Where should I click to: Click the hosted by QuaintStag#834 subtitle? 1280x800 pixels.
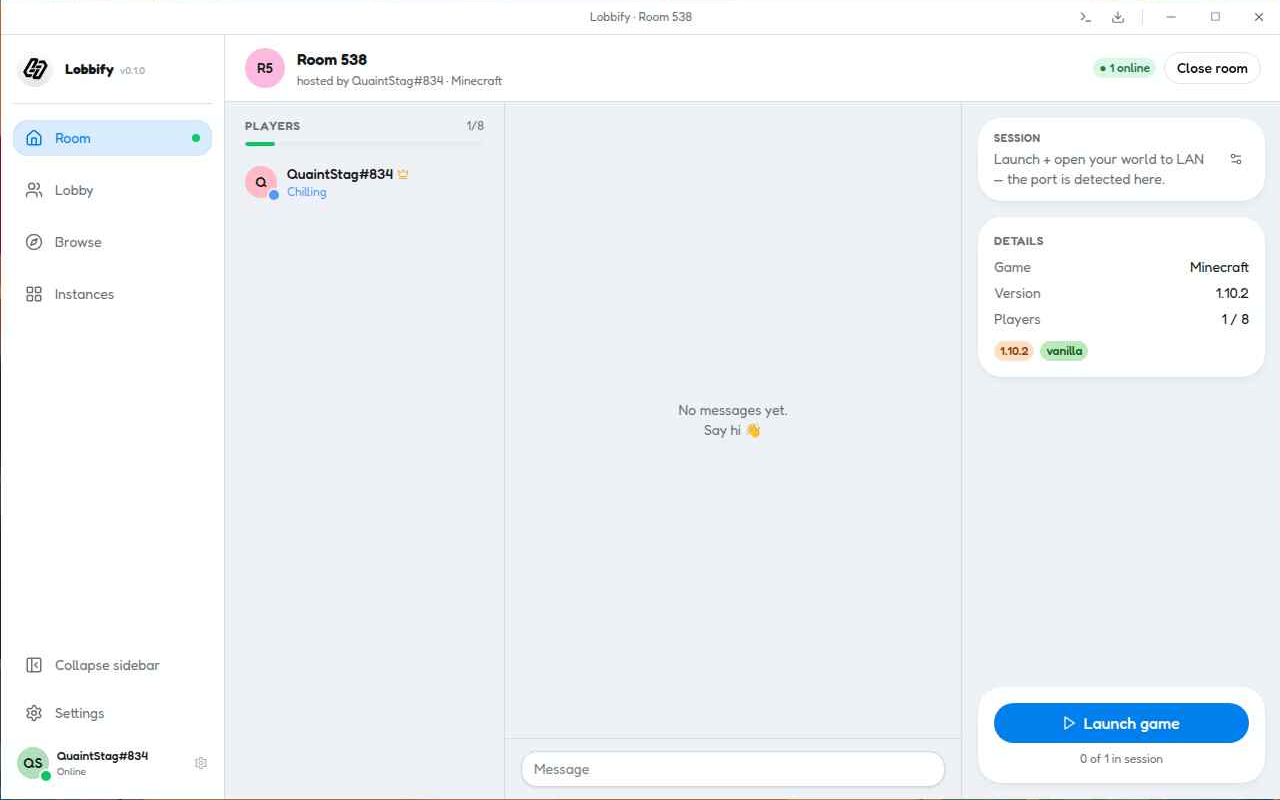point(399,81)
